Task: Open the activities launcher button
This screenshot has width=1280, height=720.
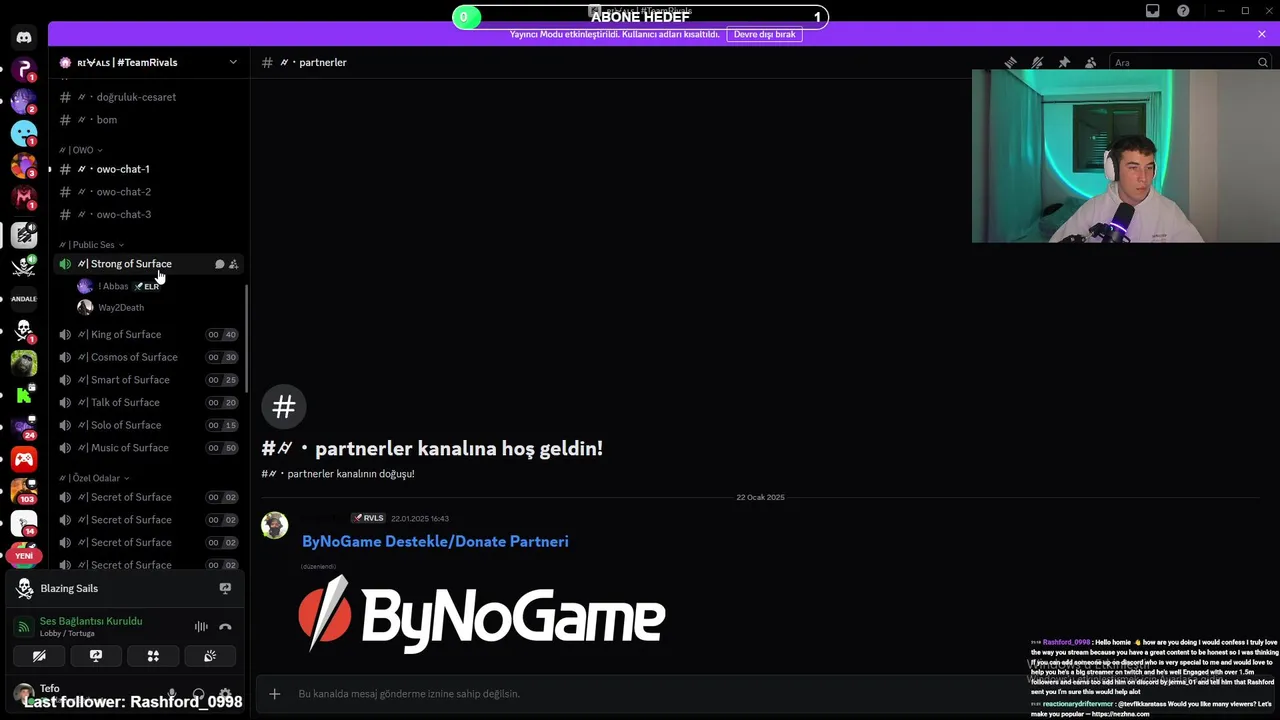Action: coord(153,656)
